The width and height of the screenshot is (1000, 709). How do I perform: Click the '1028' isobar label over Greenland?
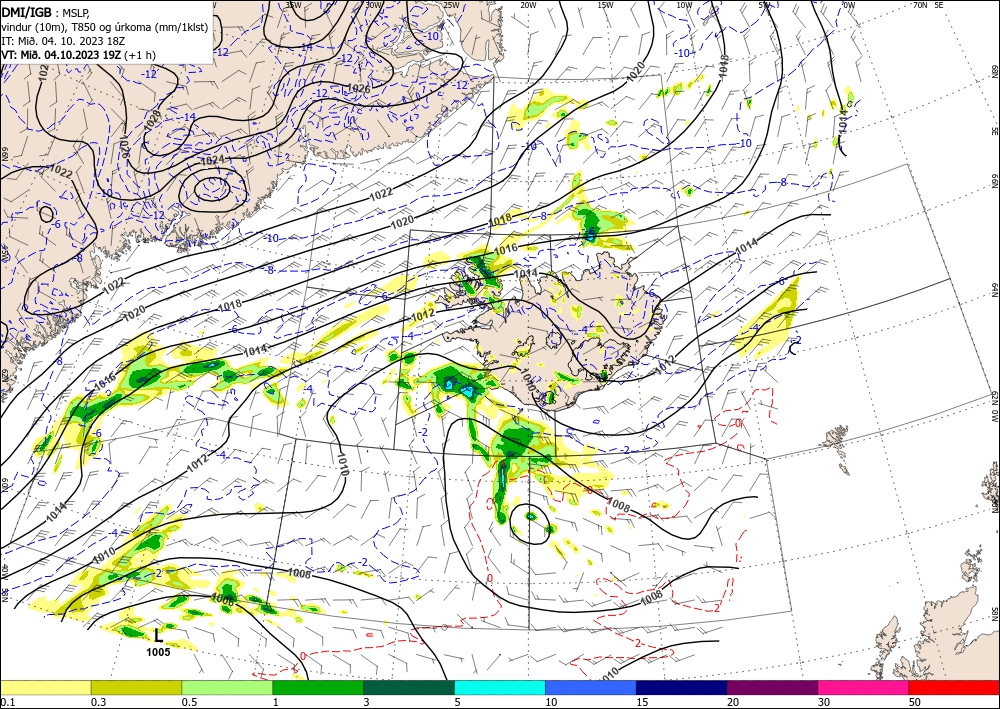point(152,119)
